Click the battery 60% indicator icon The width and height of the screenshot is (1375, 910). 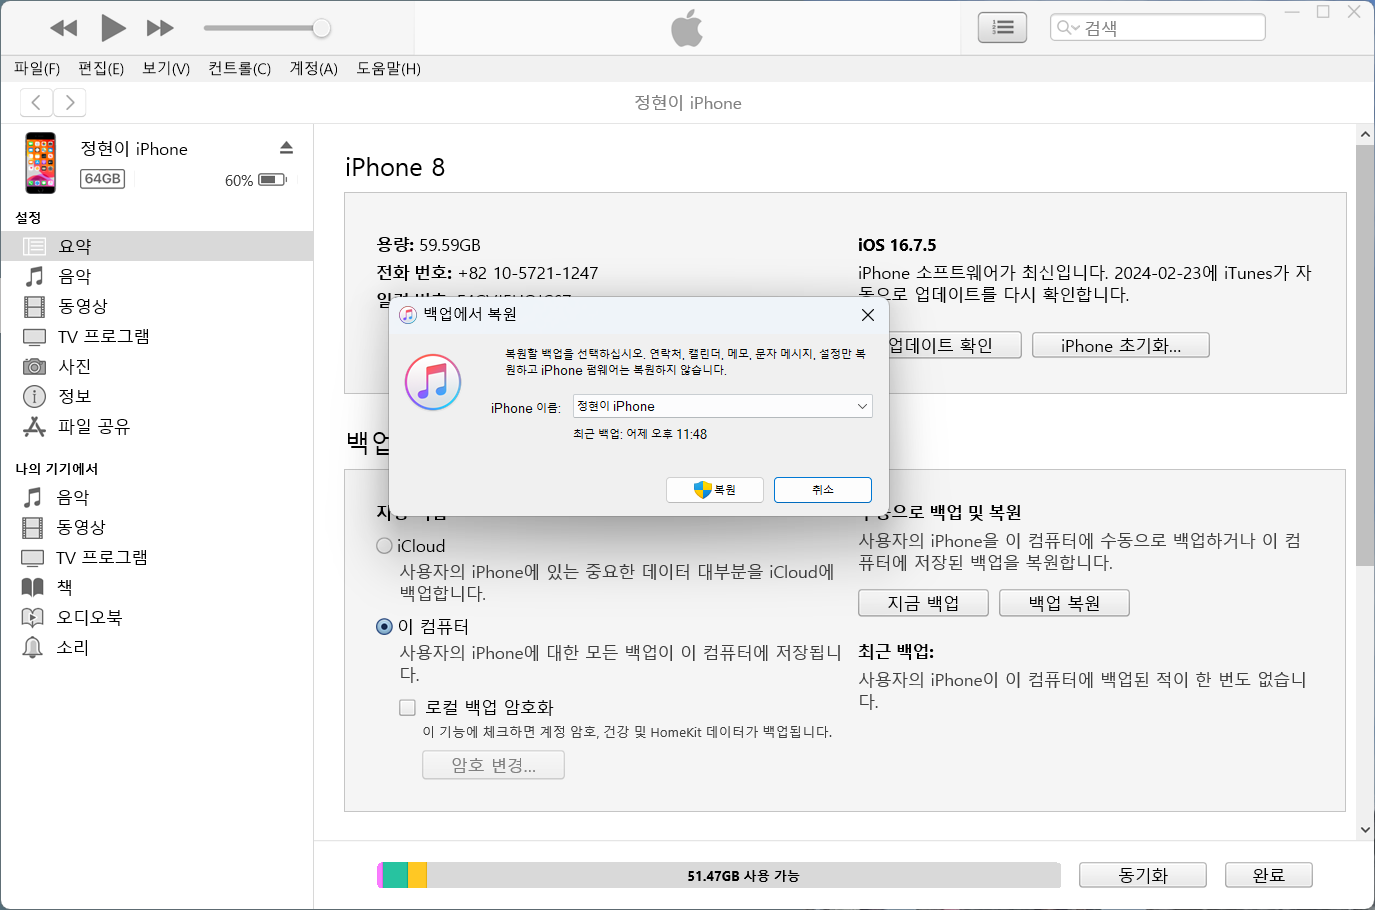(x=272, y=180)
